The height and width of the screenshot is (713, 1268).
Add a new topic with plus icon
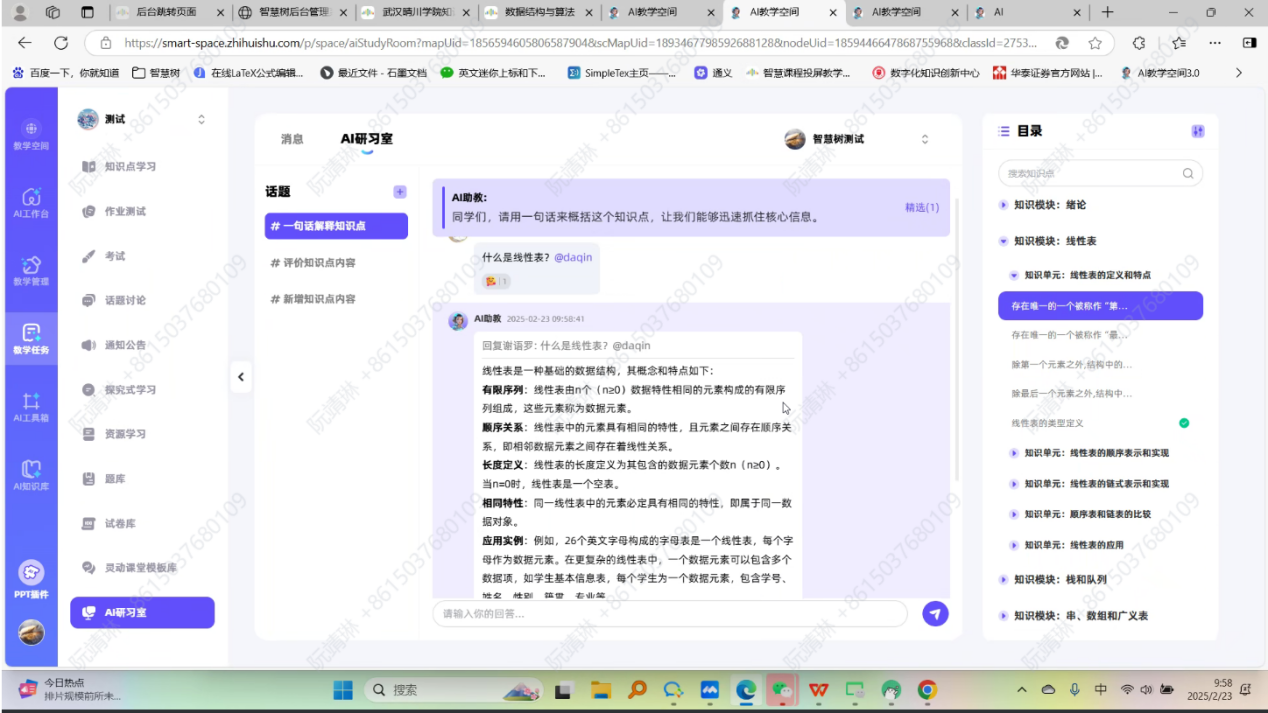tap(400, 192)
